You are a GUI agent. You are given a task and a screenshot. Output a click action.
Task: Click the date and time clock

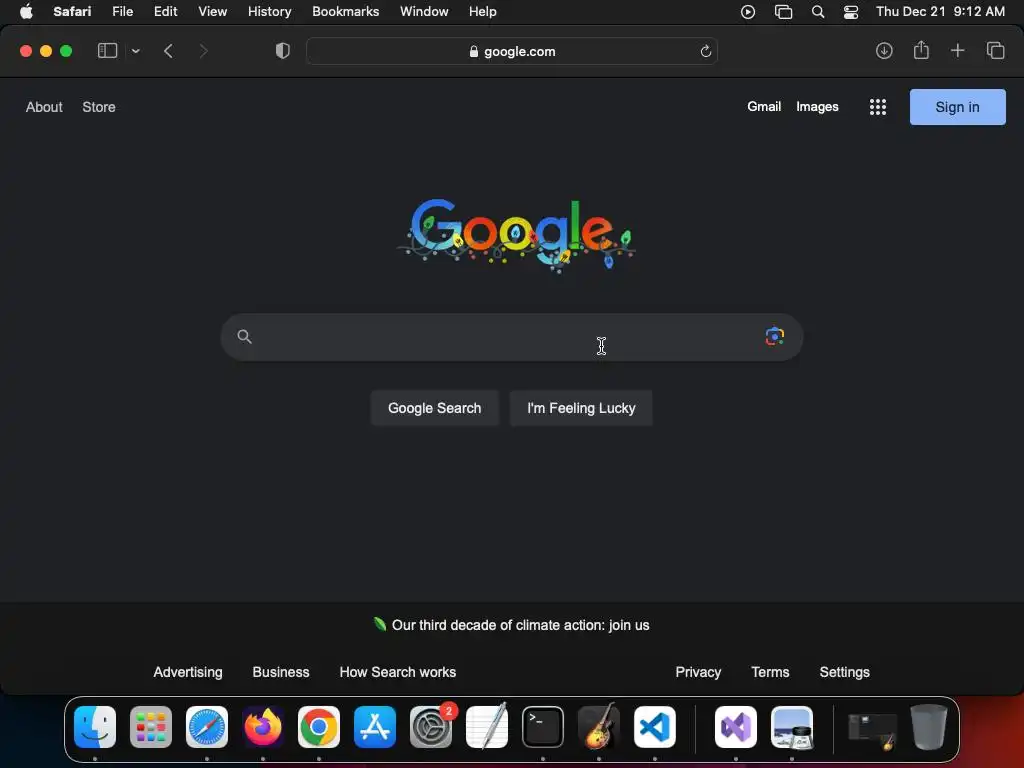(x=940, y=12)
